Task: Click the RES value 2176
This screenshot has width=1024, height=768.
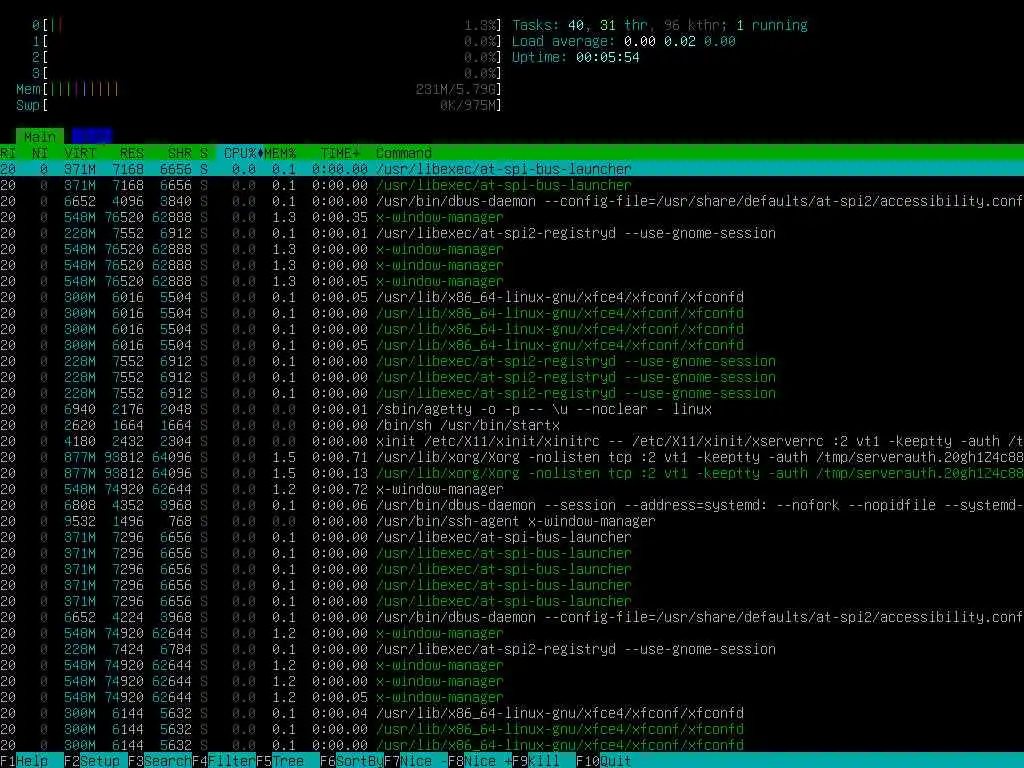Action: pos(128,409)
